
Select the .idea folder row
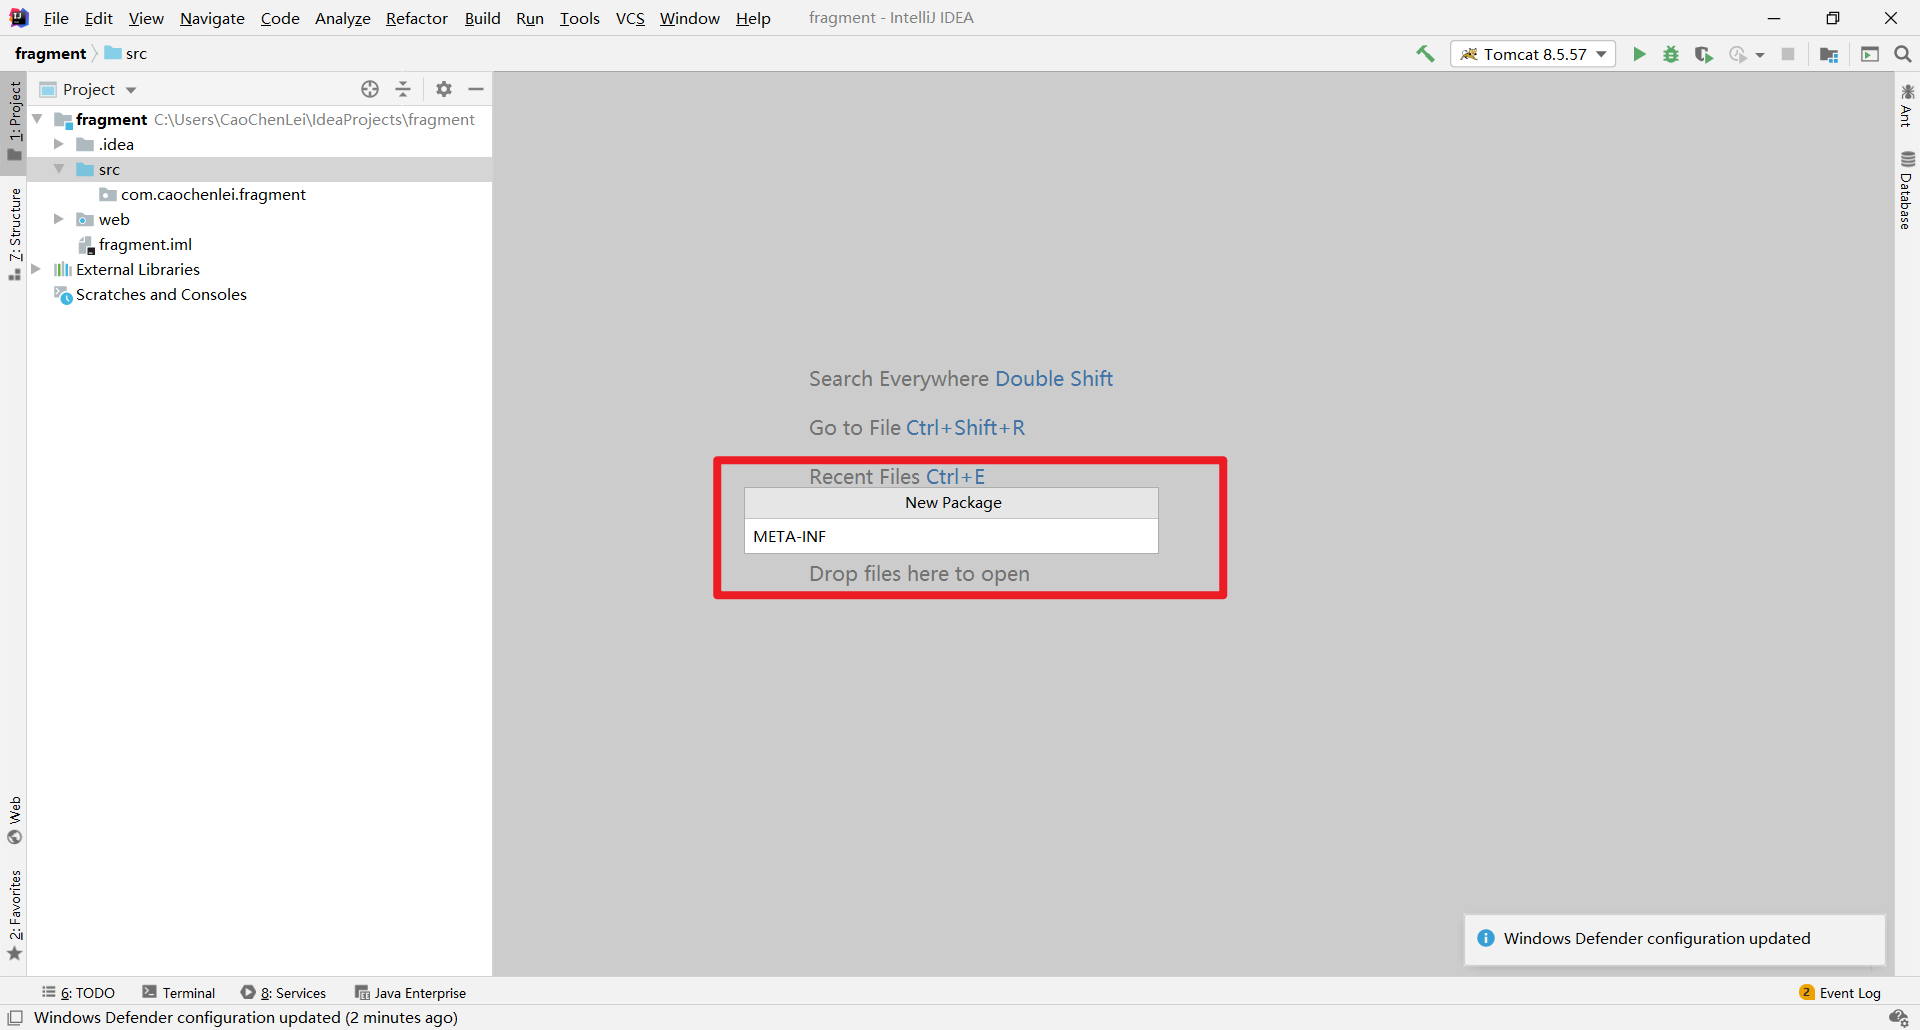(x=260, y=144)
